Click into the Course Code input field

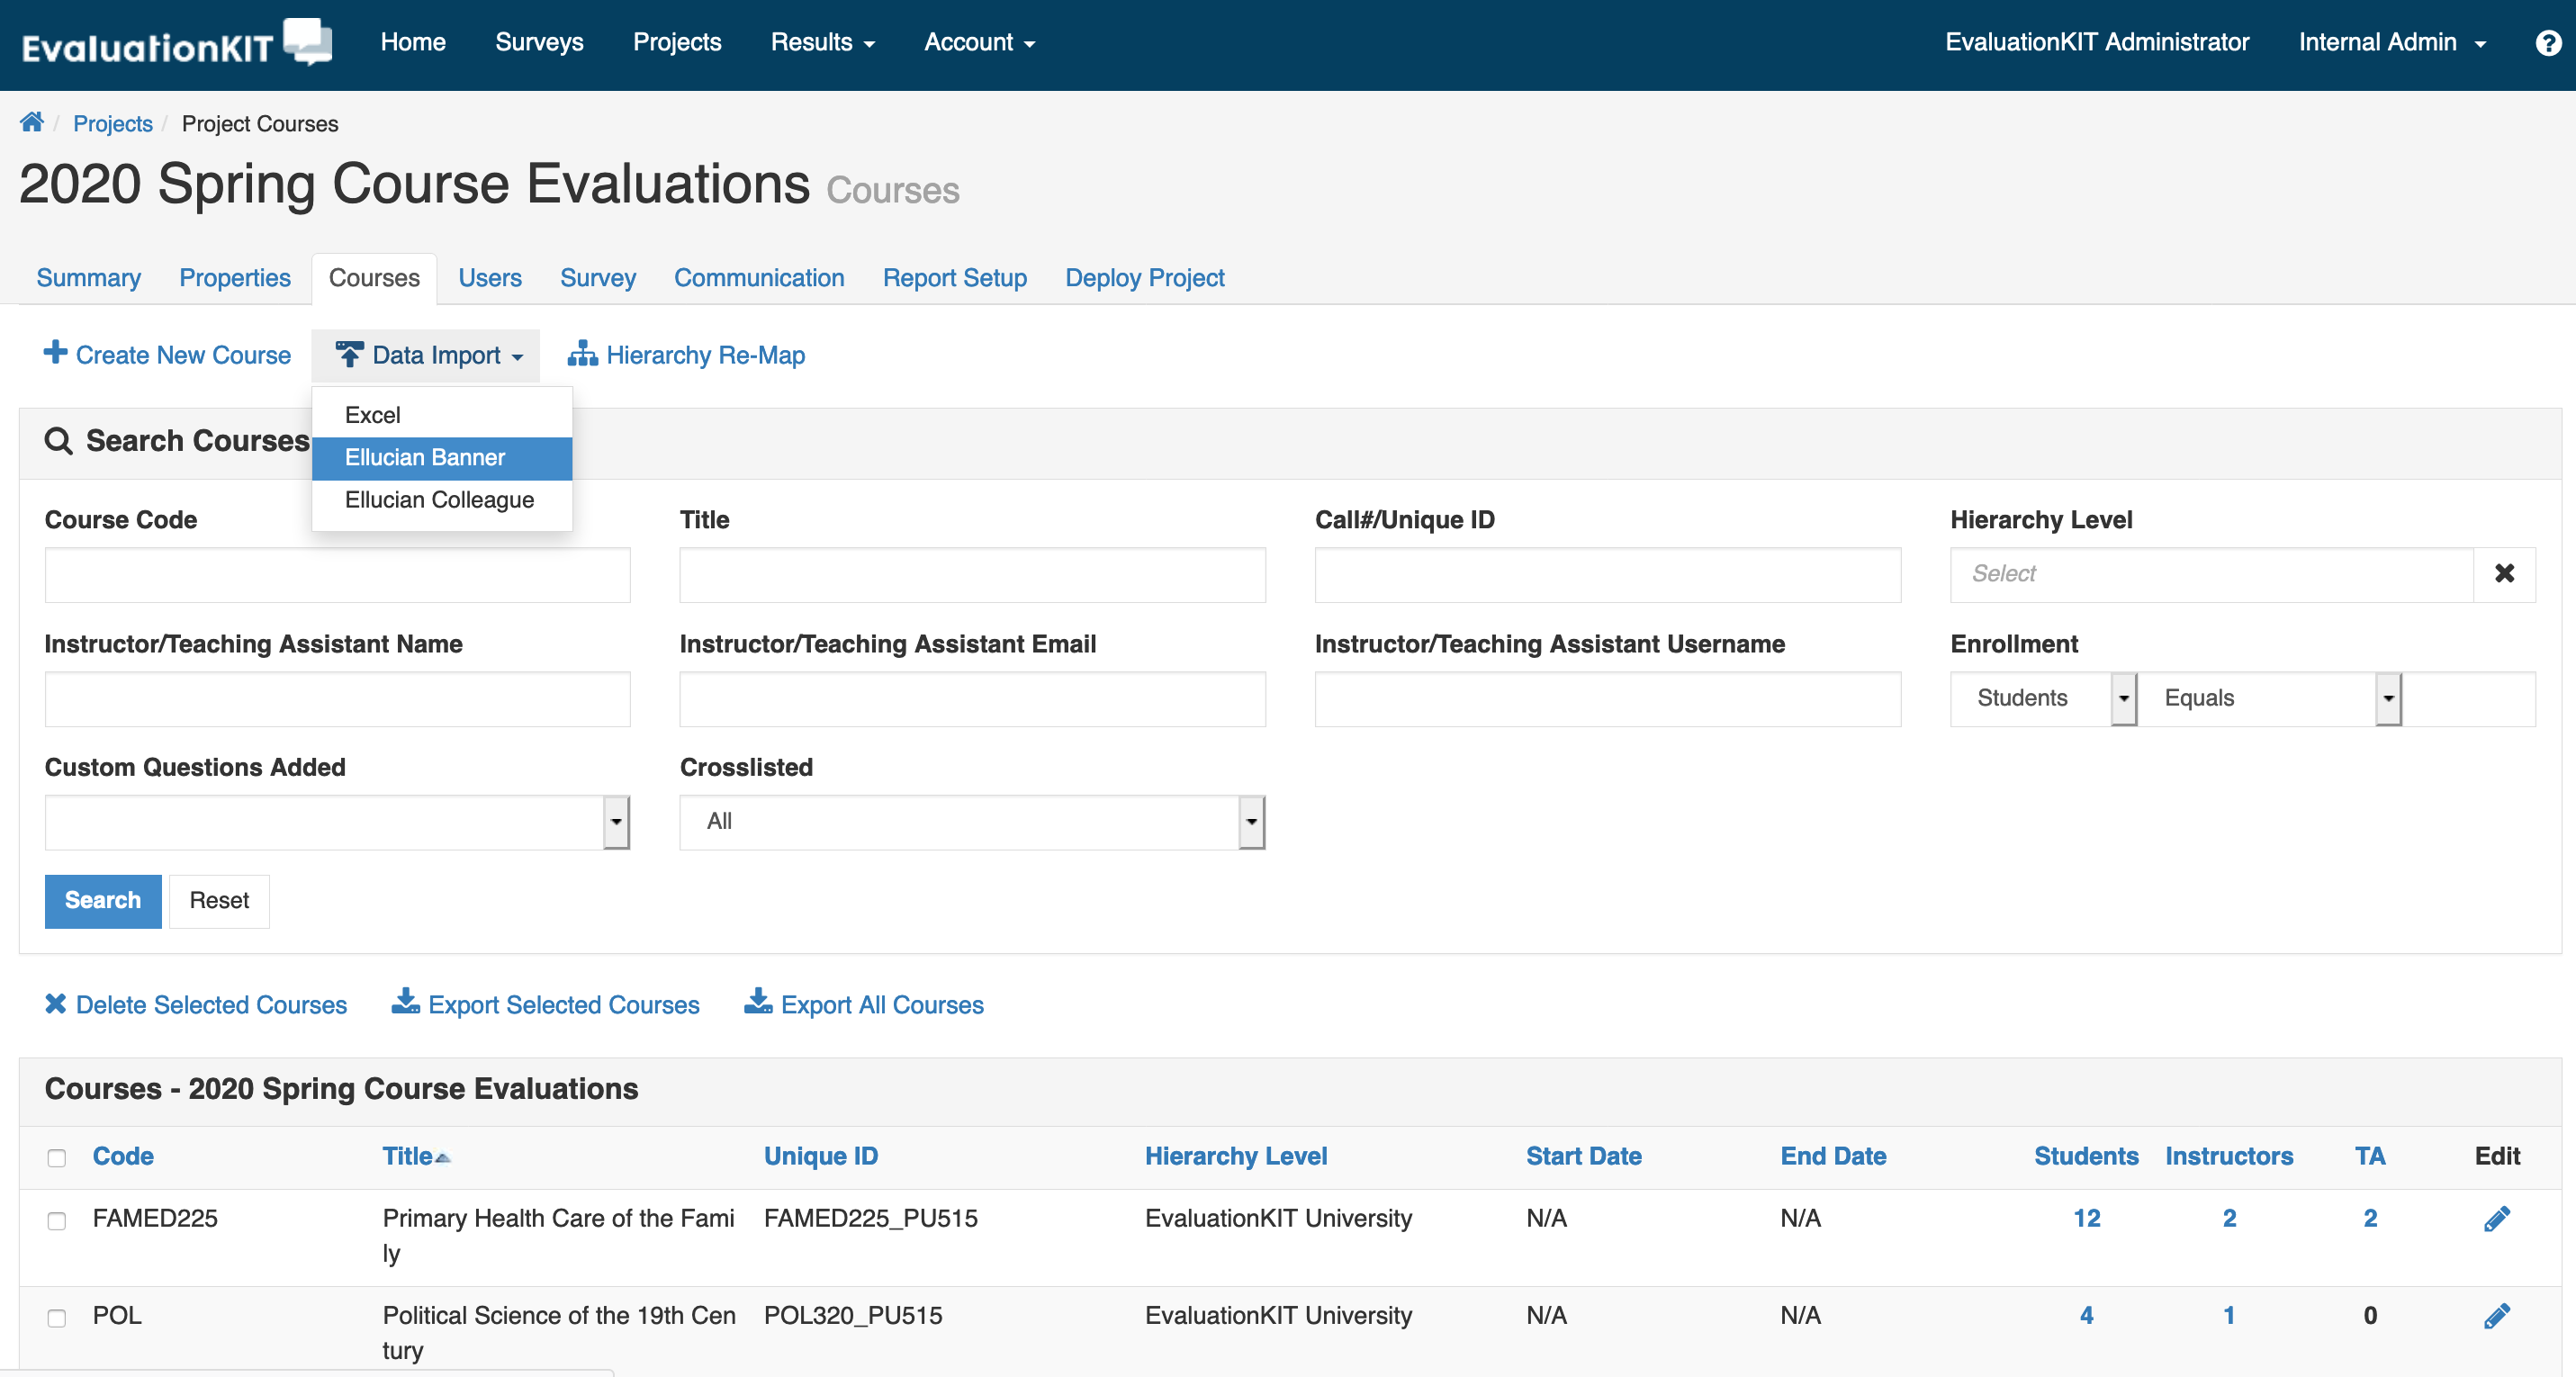pos(337,575)
